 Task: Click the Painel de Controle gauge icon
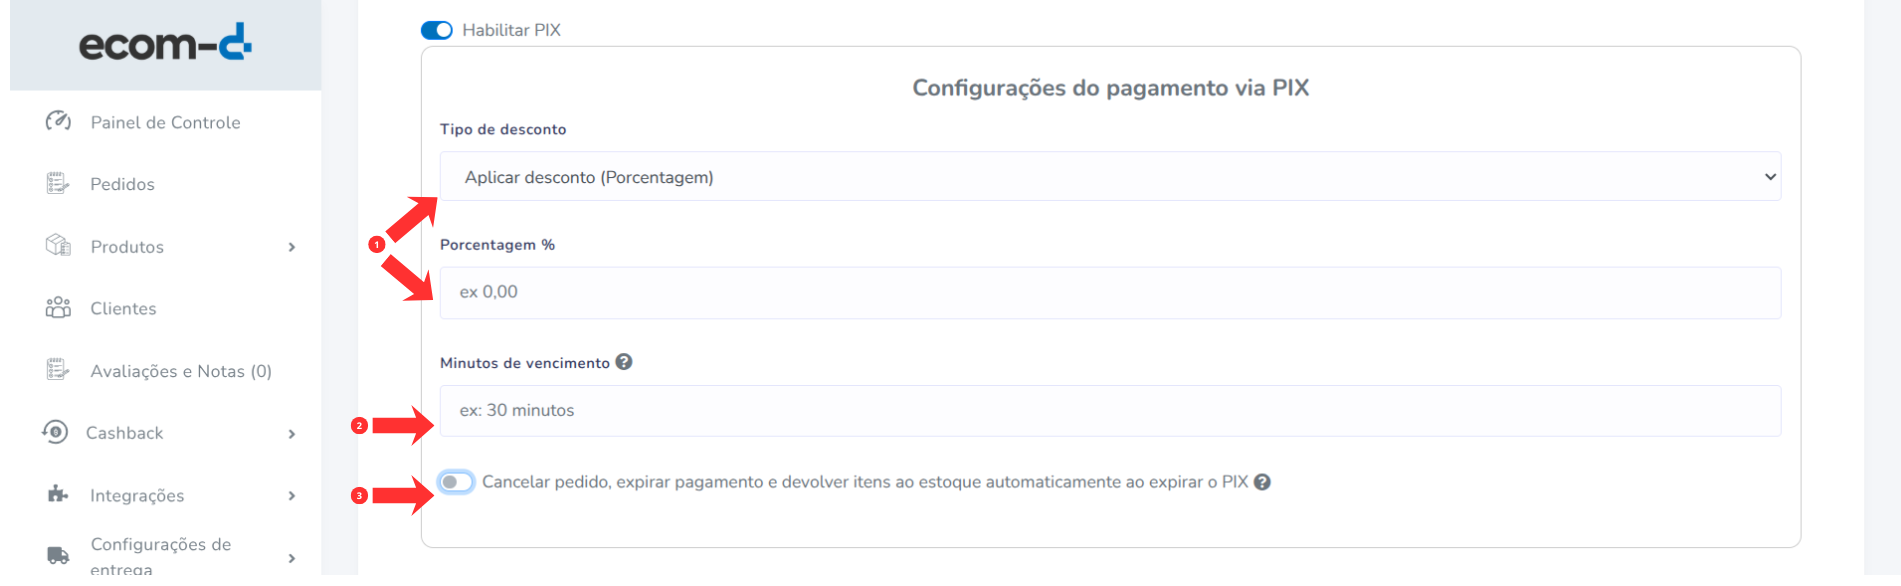click(58, 121)
